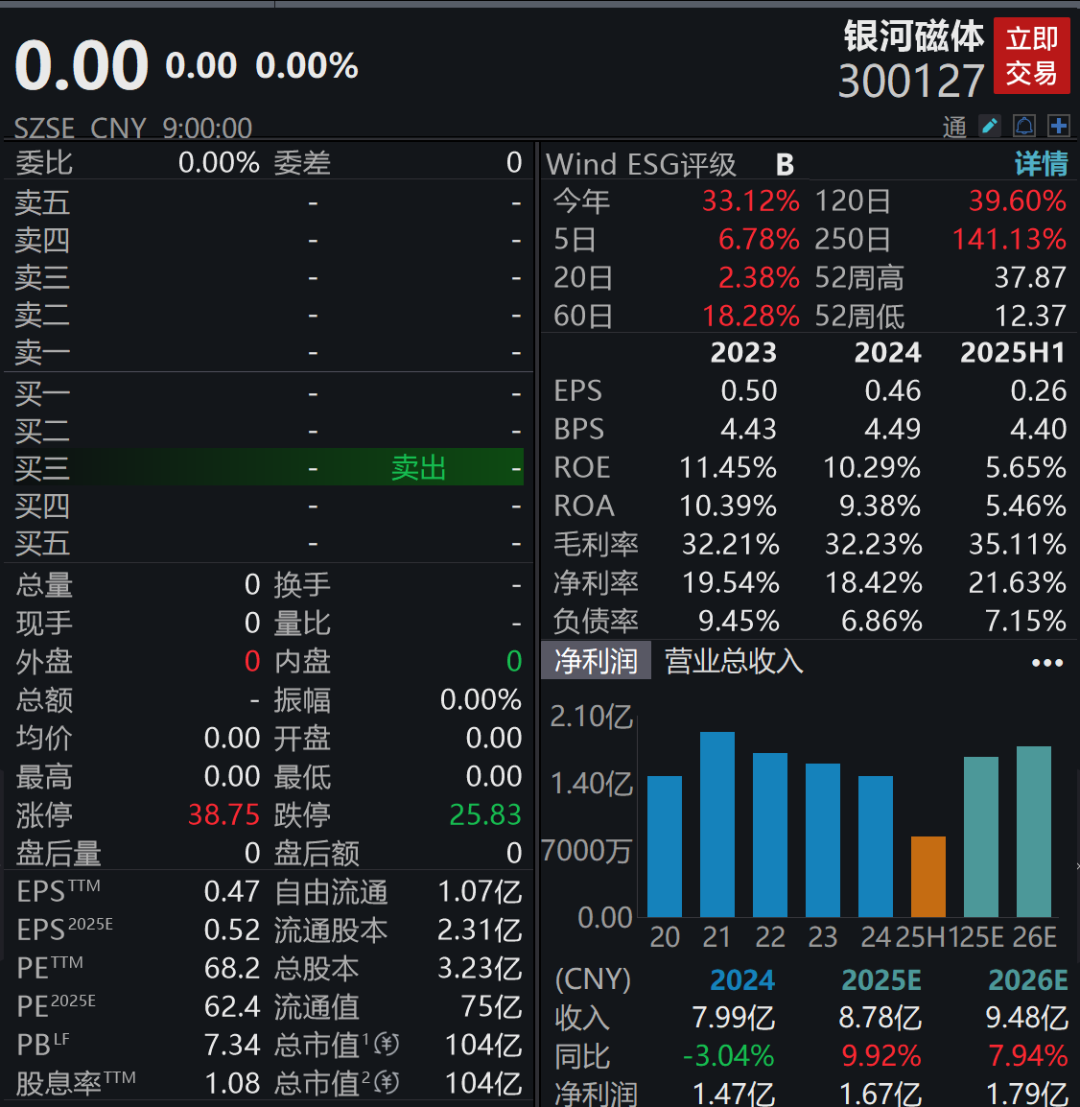Click the 涨停 price 38.75

point(224,815)
